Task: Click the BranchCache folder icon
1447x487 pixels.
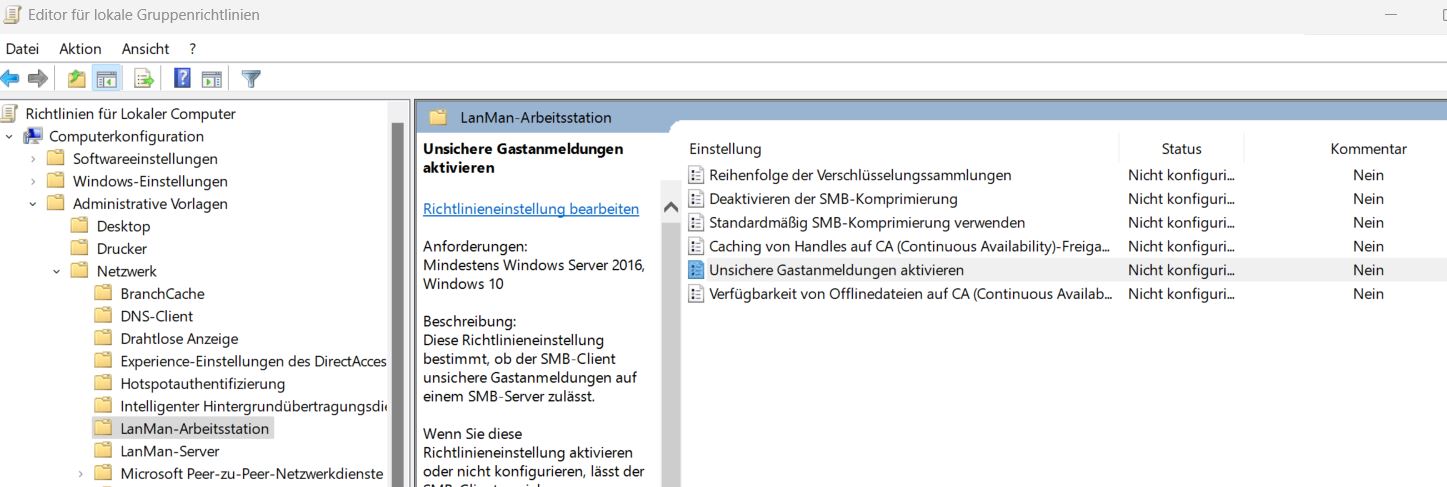Action: (x=103, y=294)
